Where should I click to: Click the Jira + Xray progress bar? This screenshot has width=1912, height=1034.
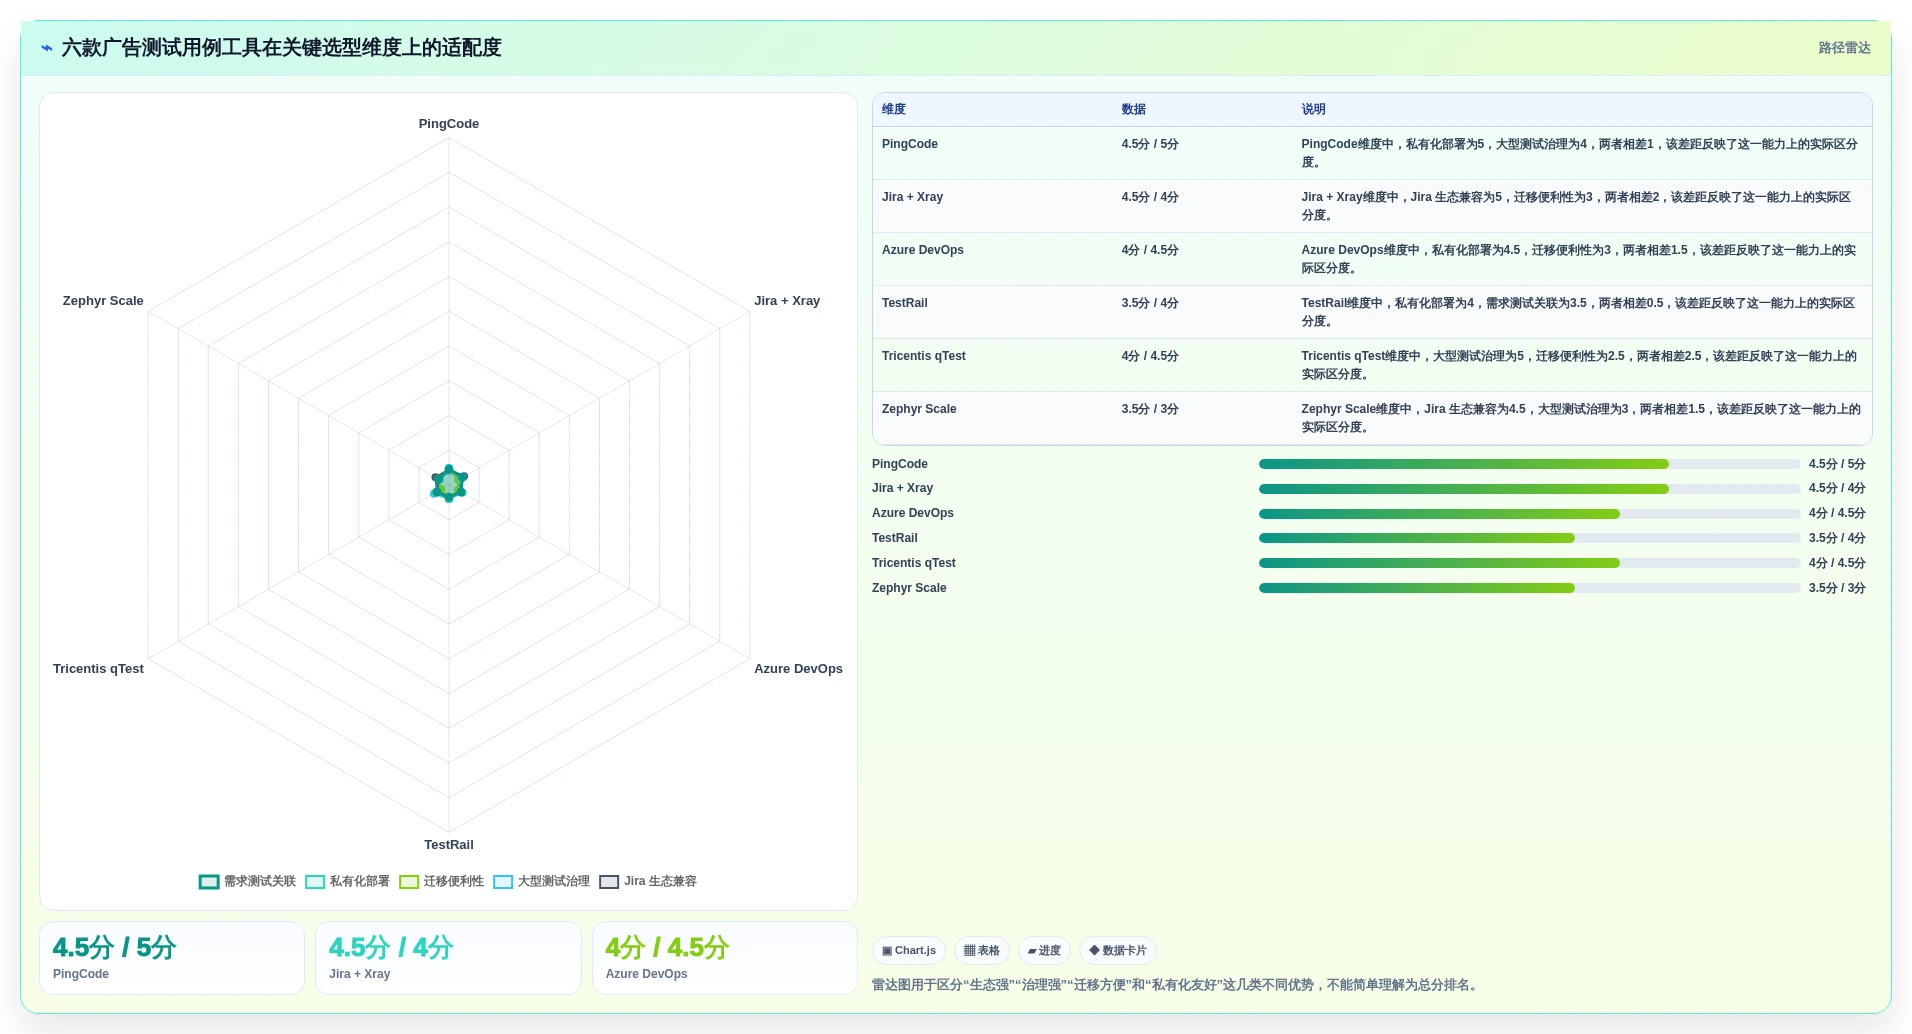1529,489
